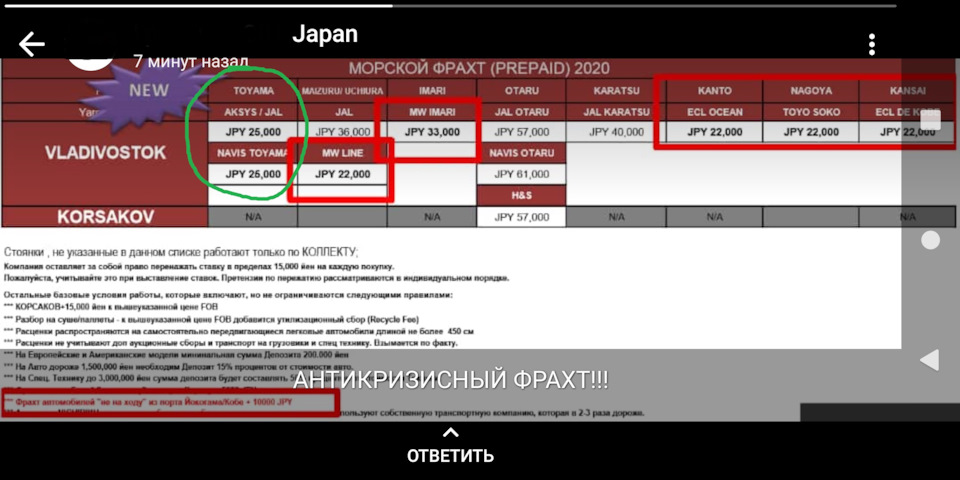Image resolution: width=960 pixels, height=480 pixels.
Task: Tap the 'JPY 40,000' price cell
Action: pyautogui.click(x=617, y=132)
